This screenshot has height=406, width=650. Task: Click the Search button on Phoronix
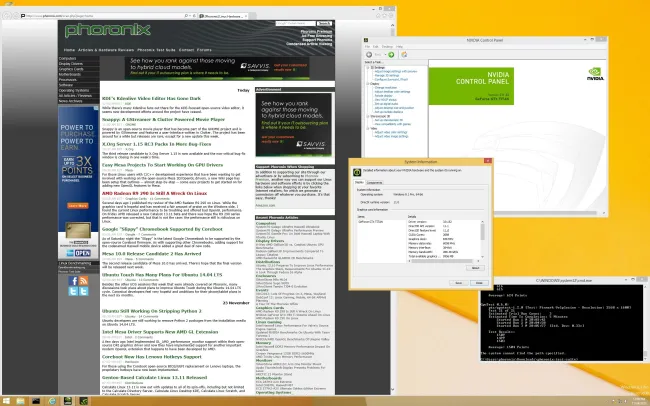[325, 24]
